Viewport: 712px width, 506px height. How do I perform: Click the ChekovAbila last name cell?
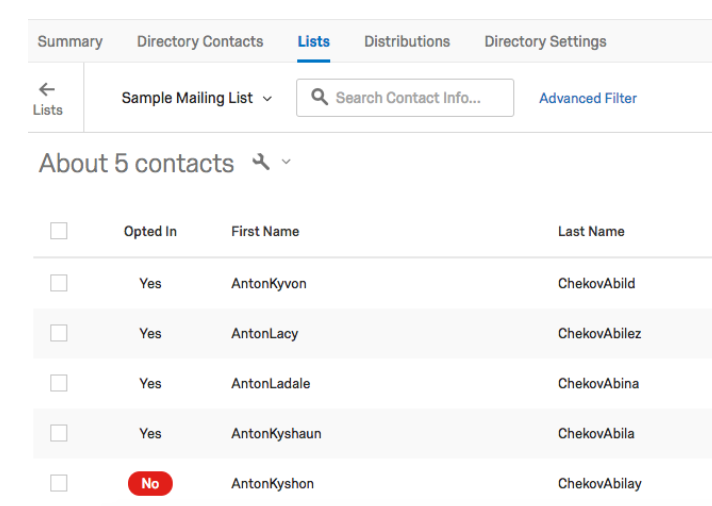tap(596, 433)
